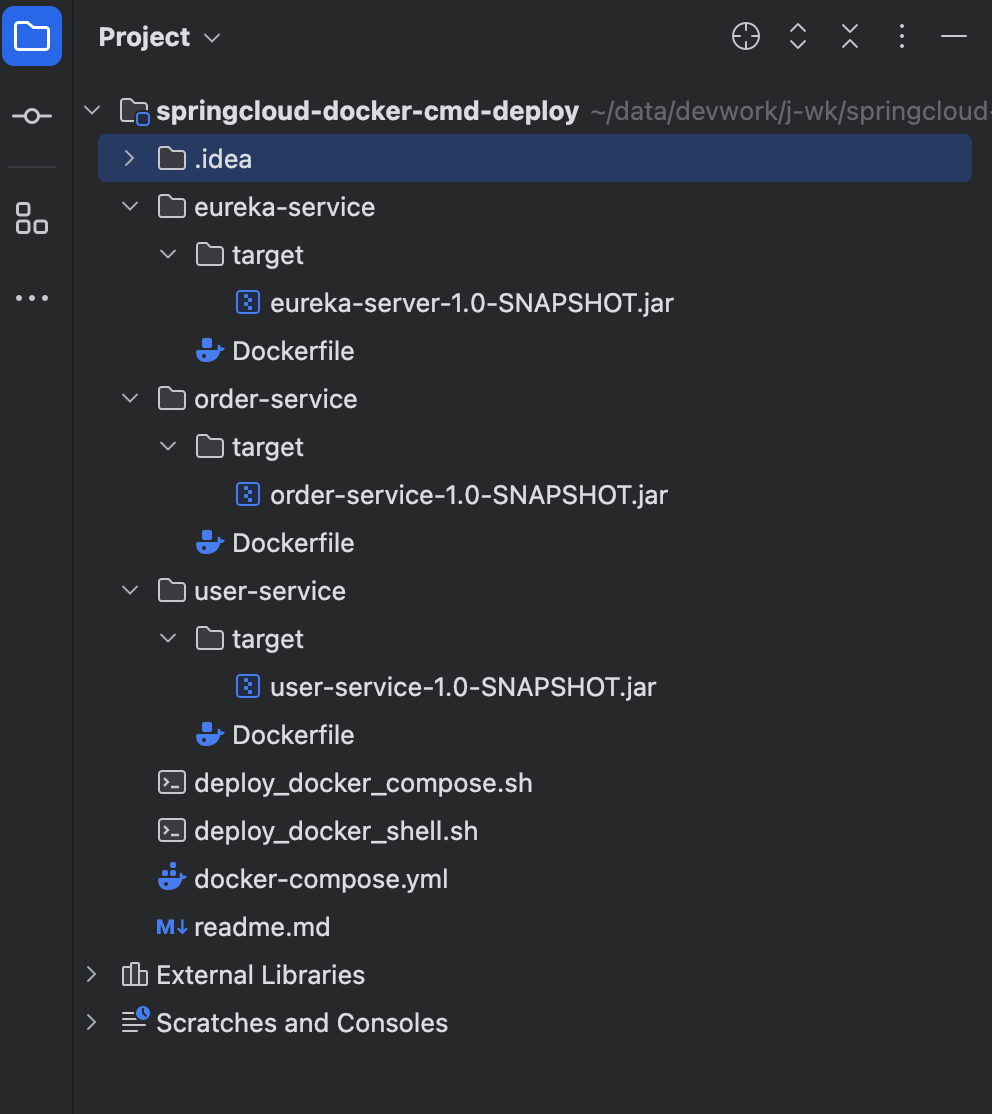This screenshot has width=992, height=1114.
Task: Click the Select Opened File crosshair icon
Action: point(745,36)
